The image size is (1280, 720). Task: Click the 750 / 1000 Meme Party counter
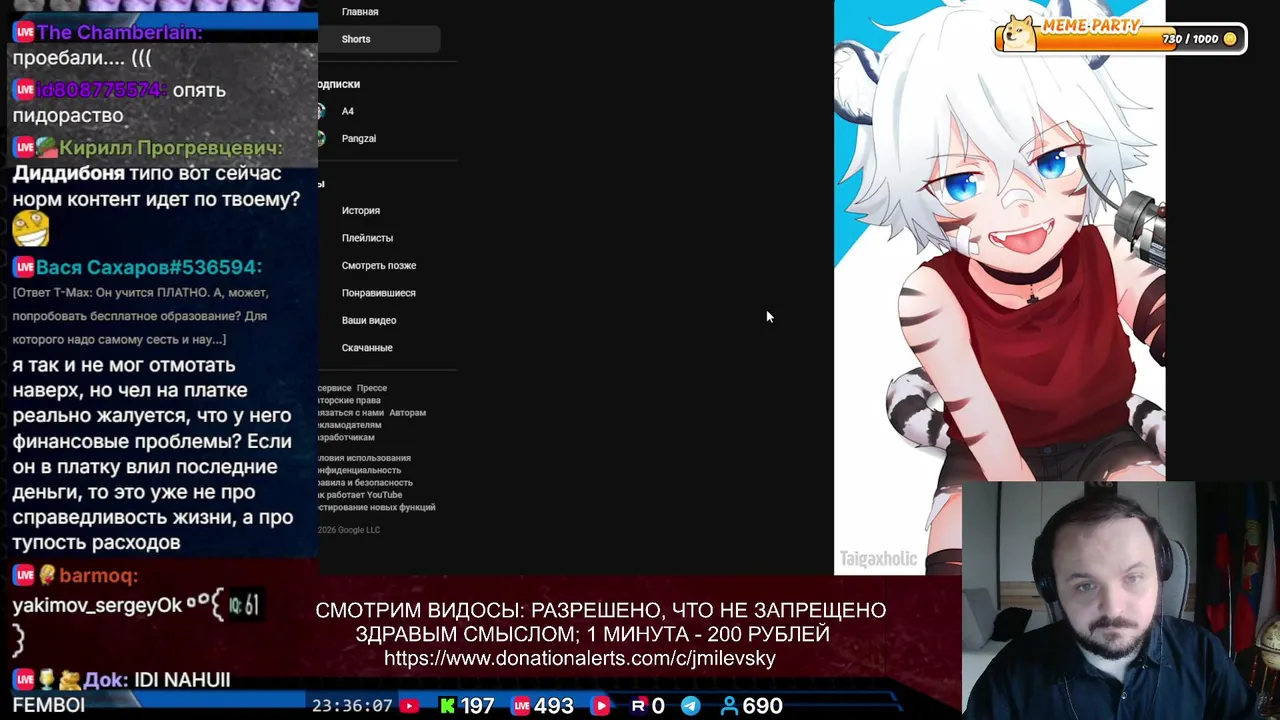1190,39
